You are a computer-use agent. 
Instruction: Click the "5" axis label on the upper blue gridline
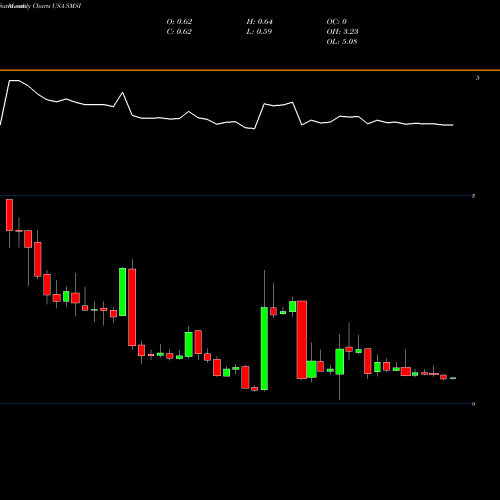(473, 196)
